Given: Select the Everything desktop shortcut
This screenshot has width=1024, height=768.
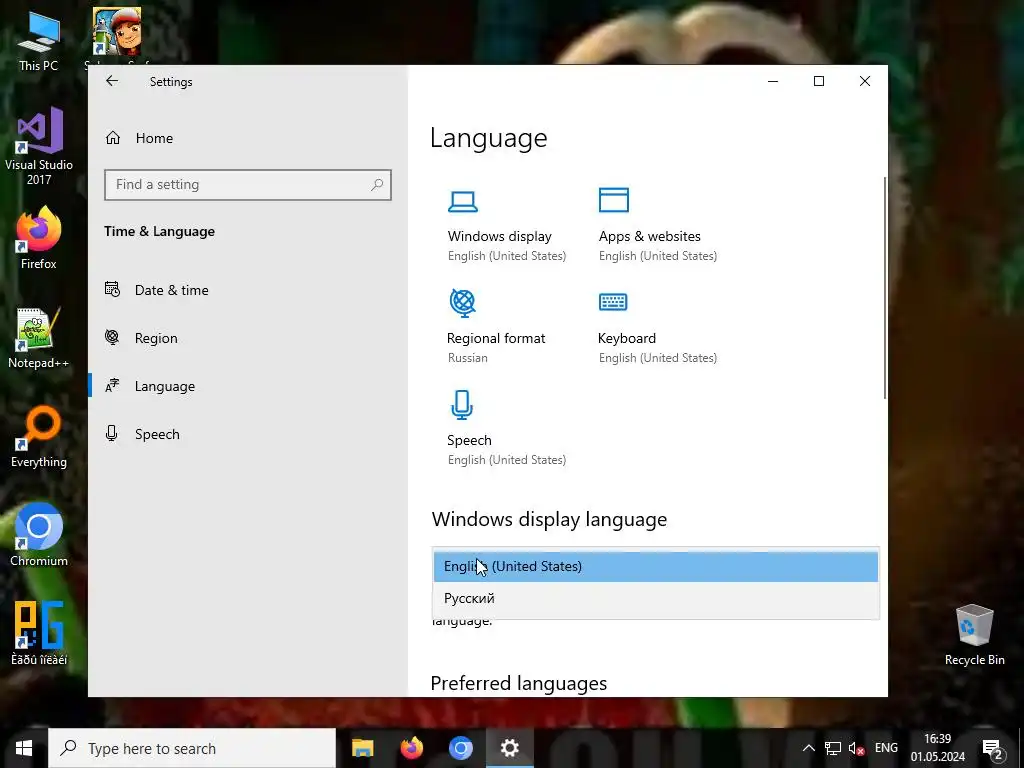Looking at the screenshot, I should click(39, 437).
